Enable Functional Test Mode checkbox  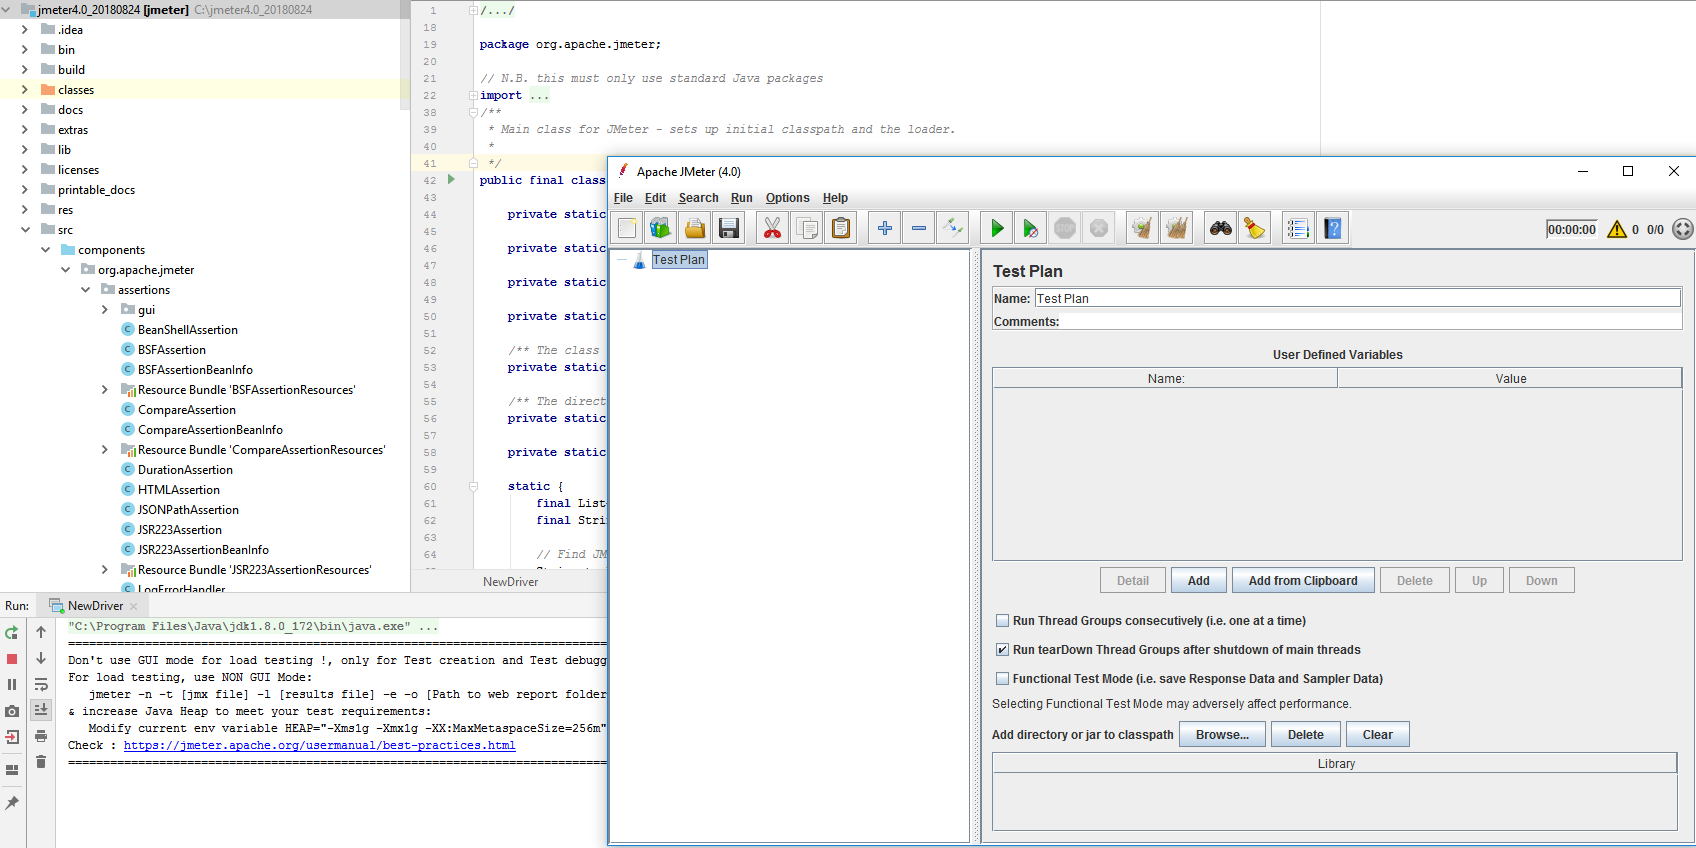[x=1003, y=679]
